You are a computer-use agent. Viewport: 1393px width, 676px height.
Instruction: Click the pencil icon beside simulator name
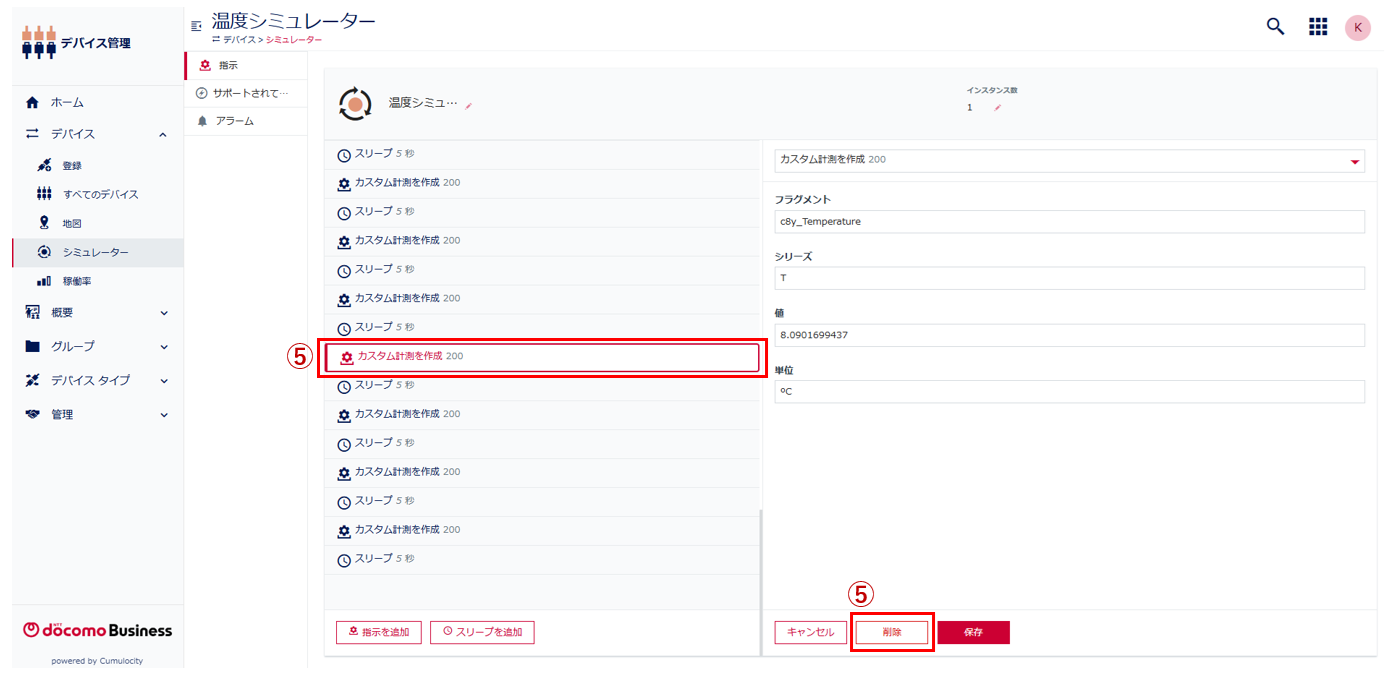(469, 105)
